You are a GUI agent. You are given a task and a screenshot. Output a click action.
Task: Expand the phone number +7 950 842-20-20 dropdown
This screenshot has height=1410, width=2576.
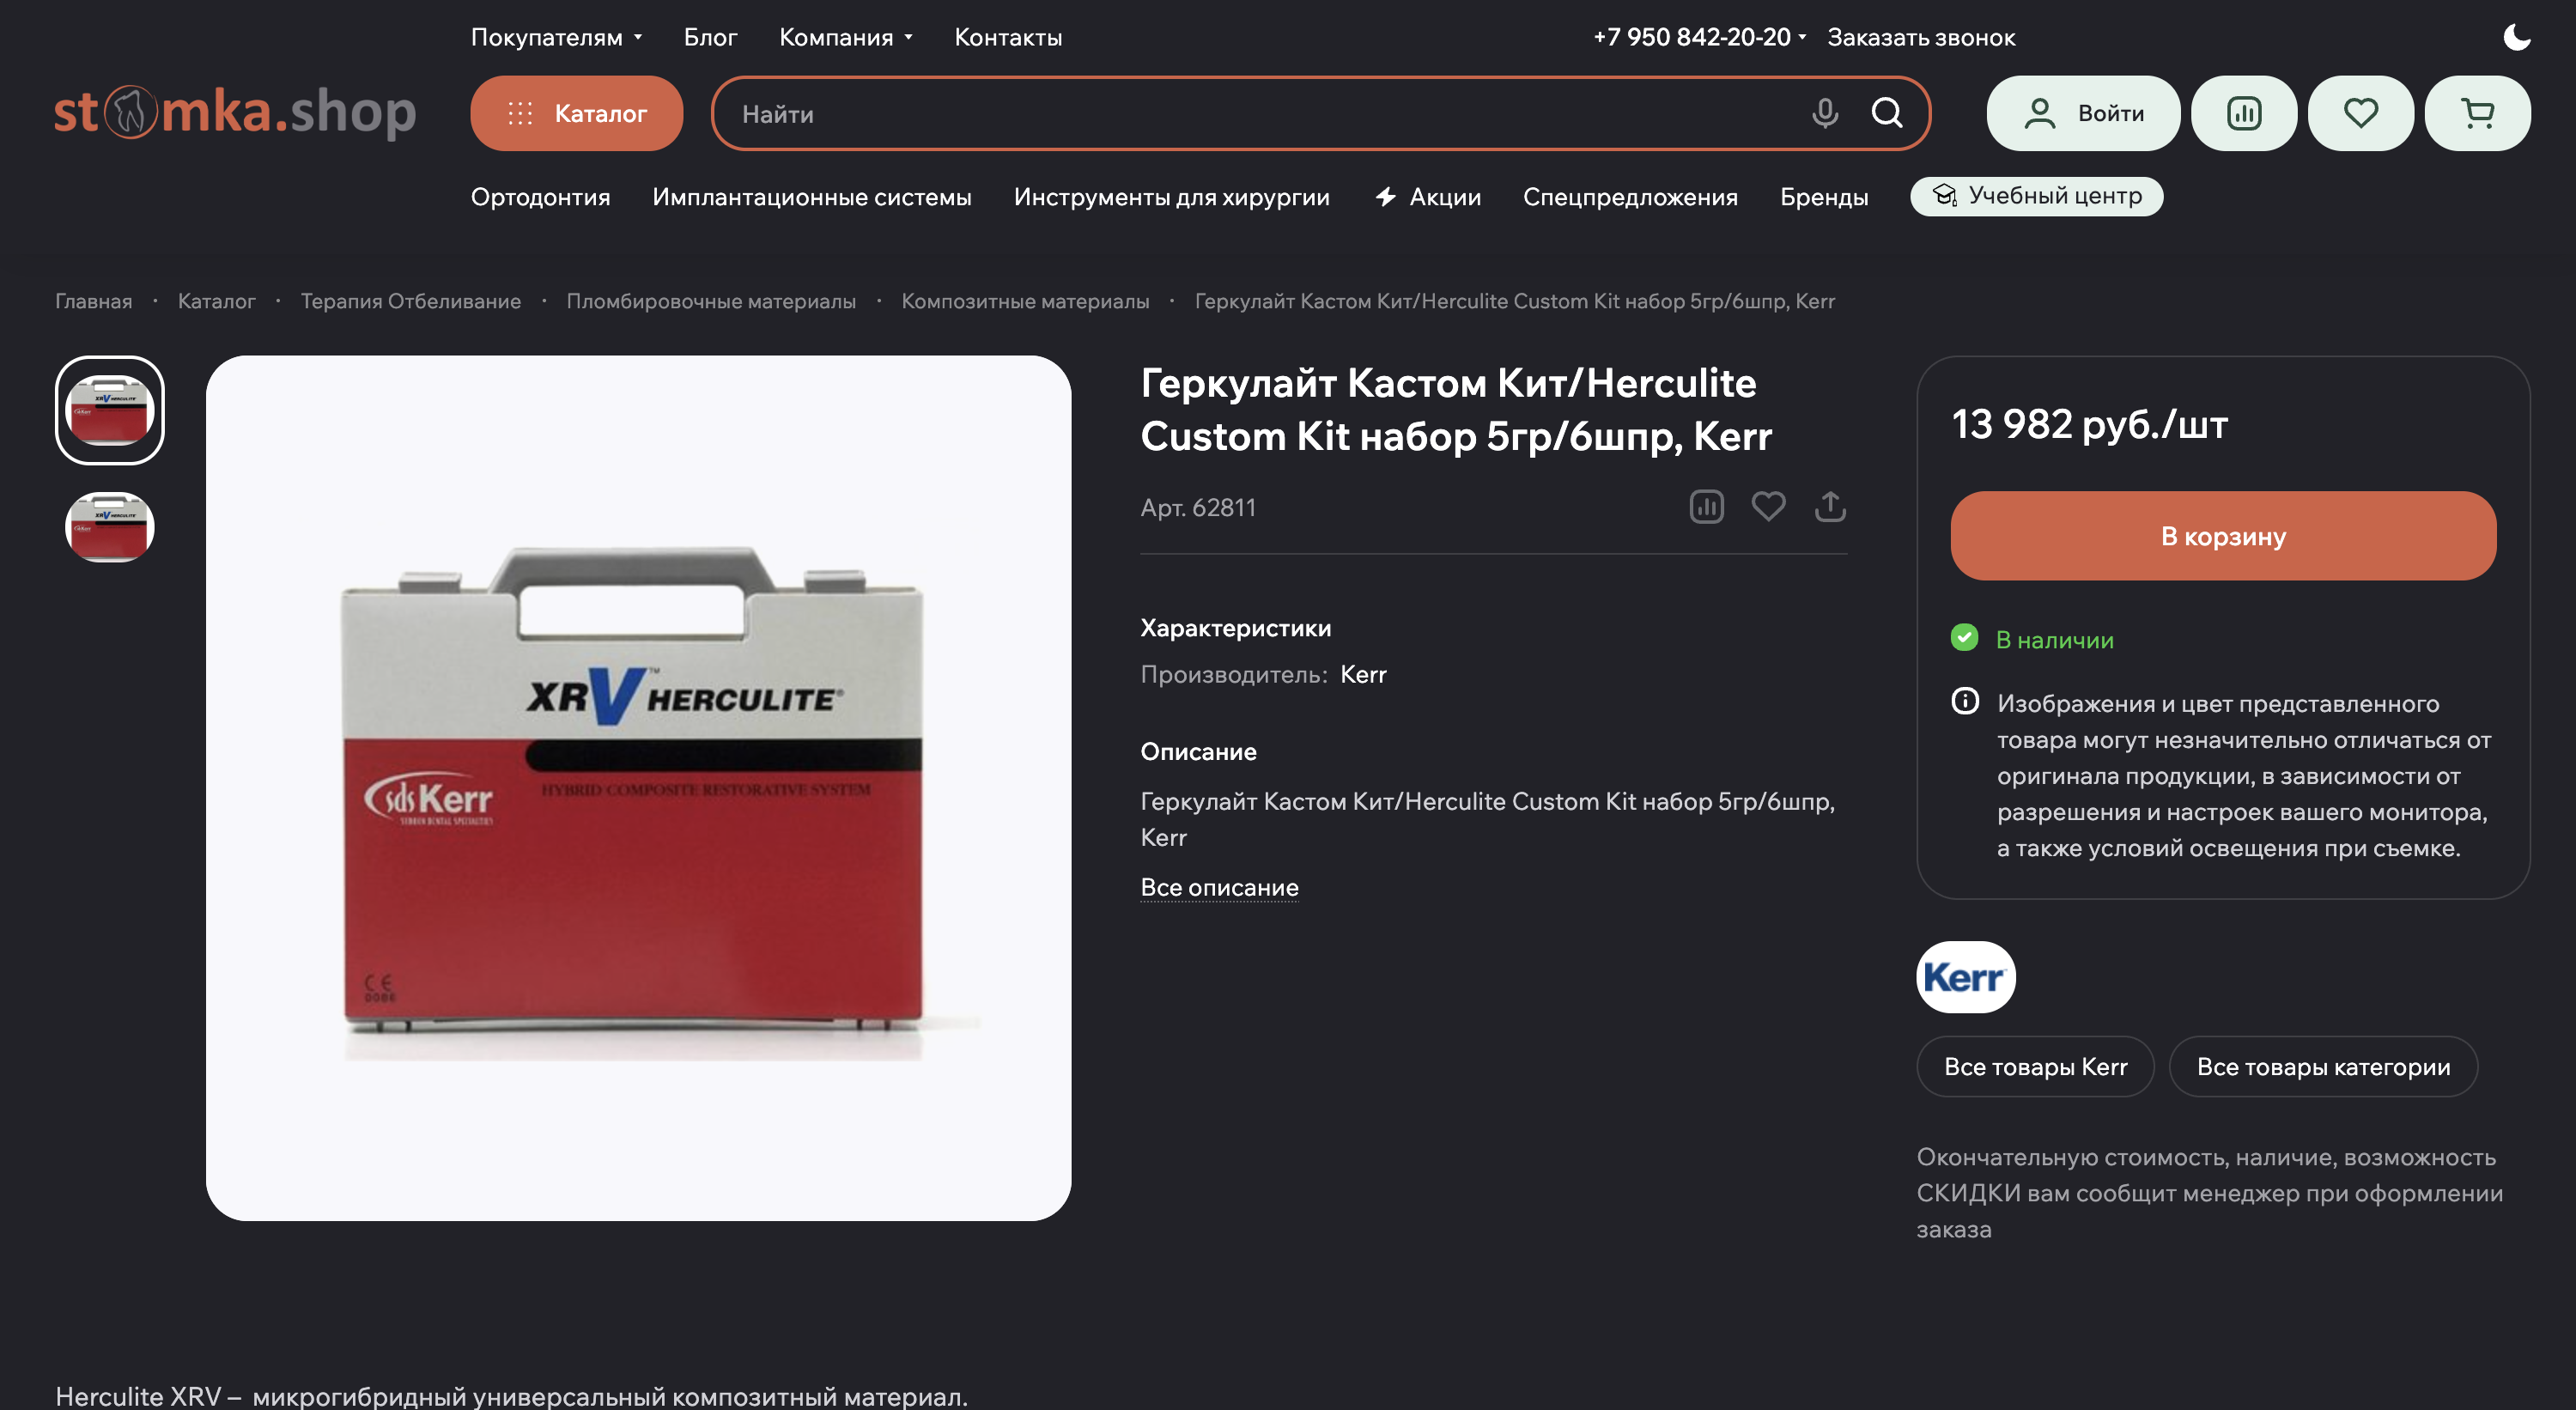coord(1699,37)
